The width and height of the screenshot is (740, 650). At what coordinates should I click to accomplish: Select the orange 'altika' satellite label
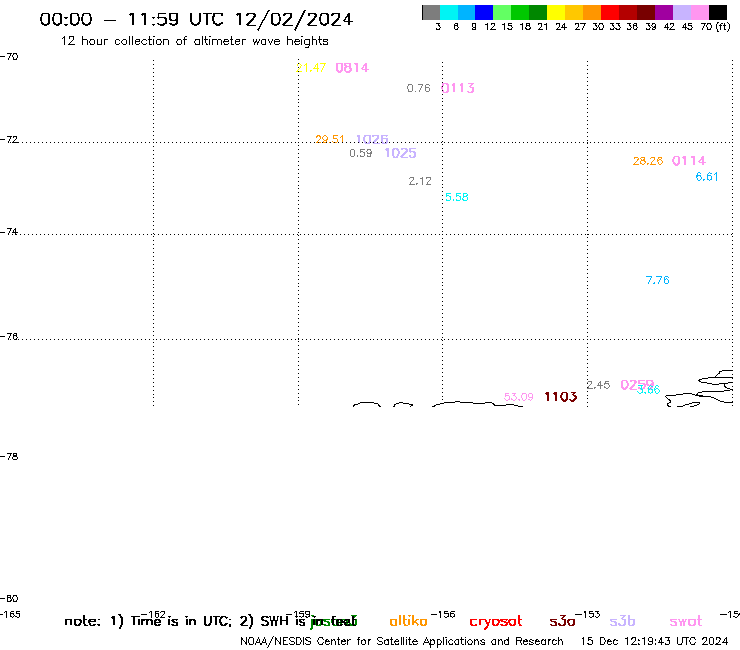point(408,621)
